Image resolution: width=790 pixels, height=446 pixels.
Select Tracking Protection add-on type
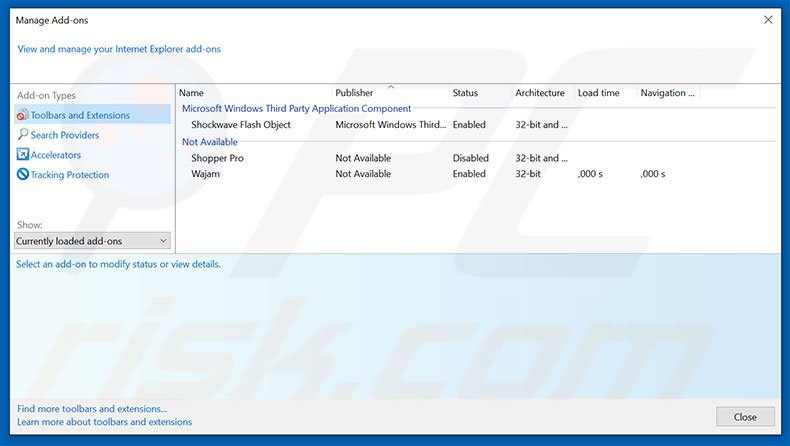click(x=70, y=175)
